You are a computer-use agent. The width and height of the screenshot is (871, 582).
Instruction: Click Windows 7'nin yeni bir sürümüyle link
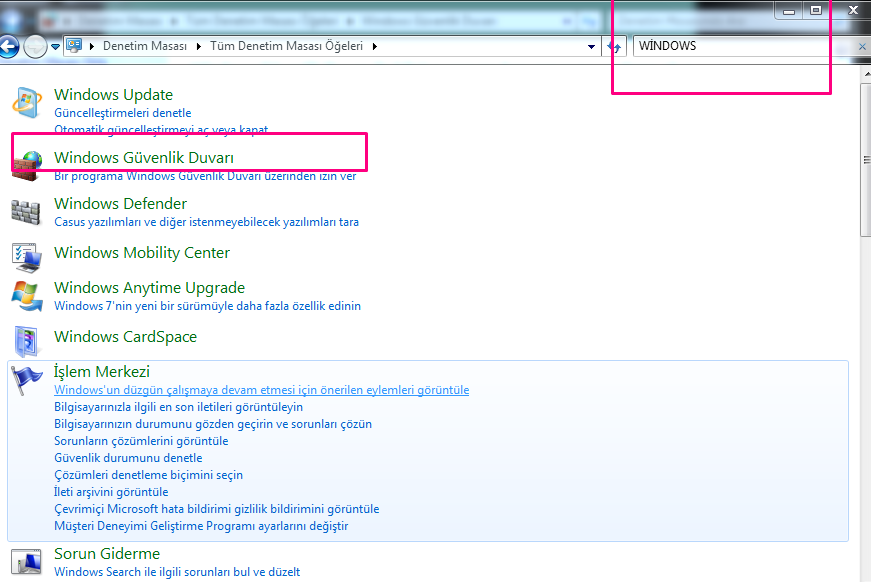coord(207,306)
